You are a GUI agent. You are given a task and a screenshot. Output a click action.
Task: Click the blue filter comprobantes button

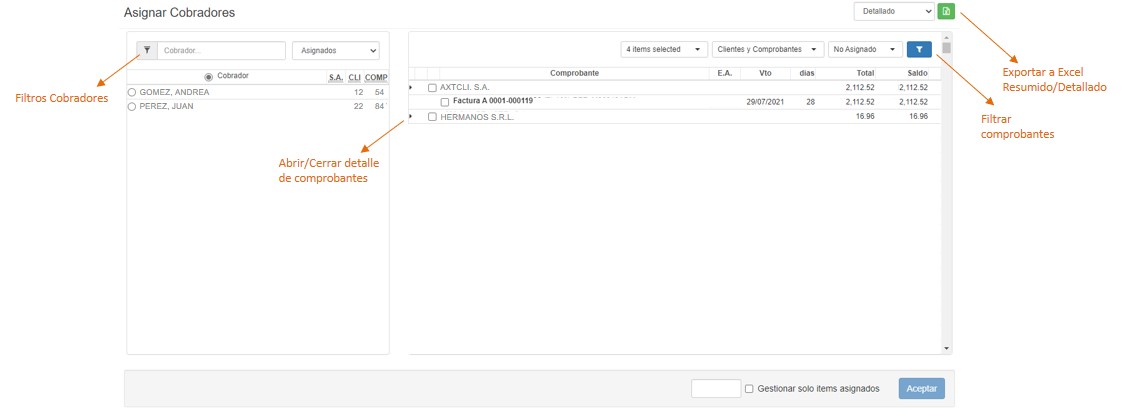pyautogui.click(x=918, y=49)
